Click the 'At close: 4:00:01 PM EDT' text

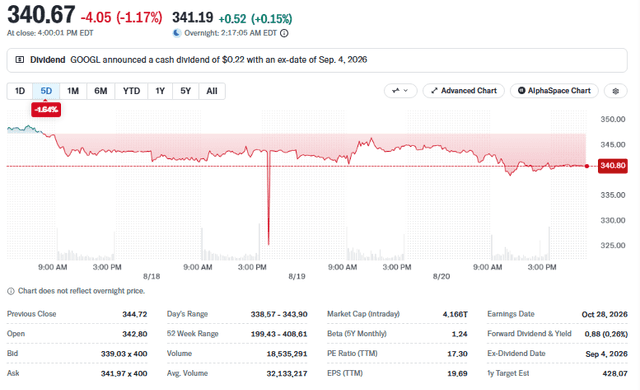pos(50,33)
